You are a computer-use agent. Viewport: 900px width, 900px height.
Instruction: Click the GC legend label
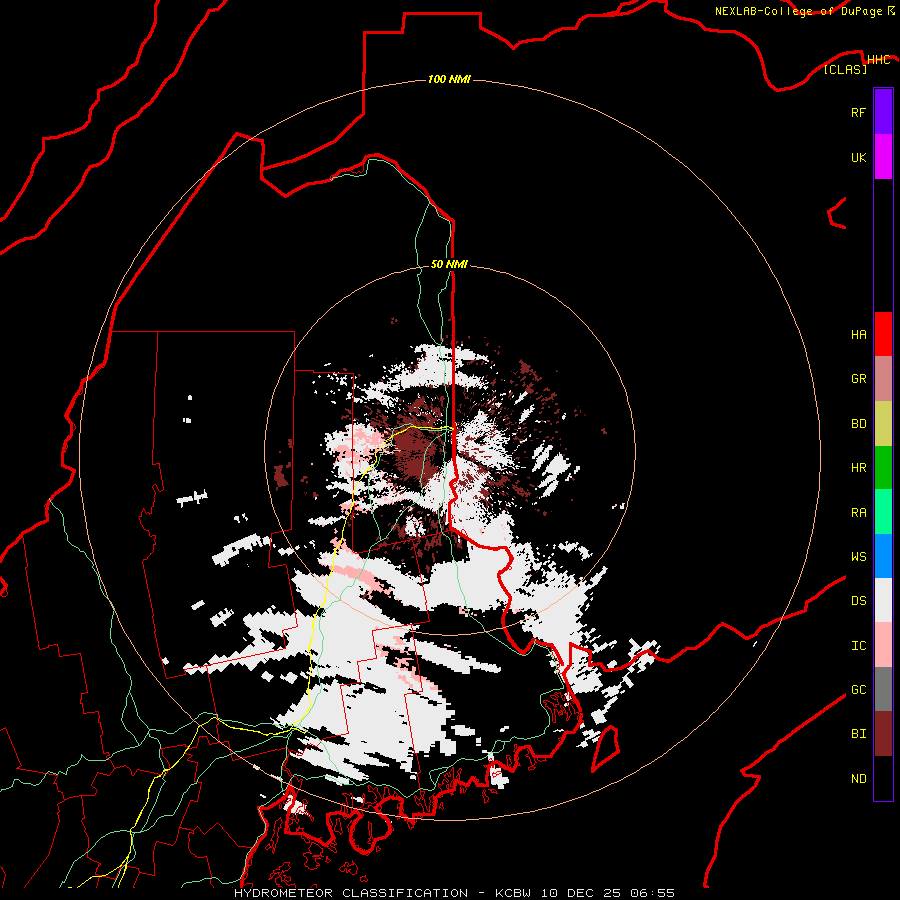click(x=858, y=689)
